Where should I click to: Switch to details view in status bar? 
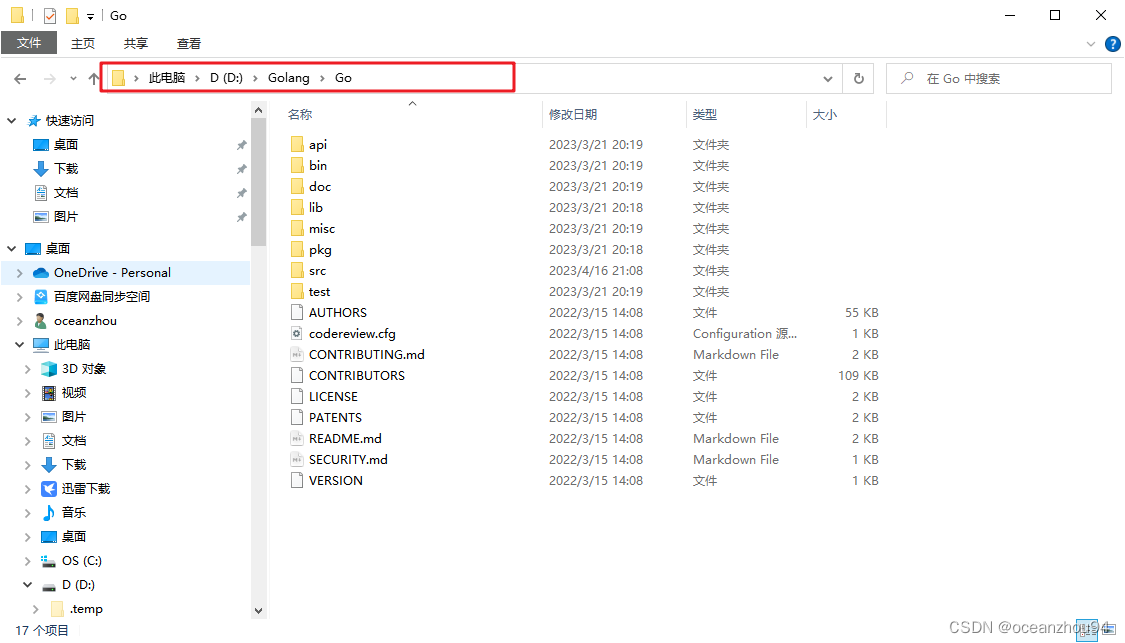click(x=1087, y=631)
